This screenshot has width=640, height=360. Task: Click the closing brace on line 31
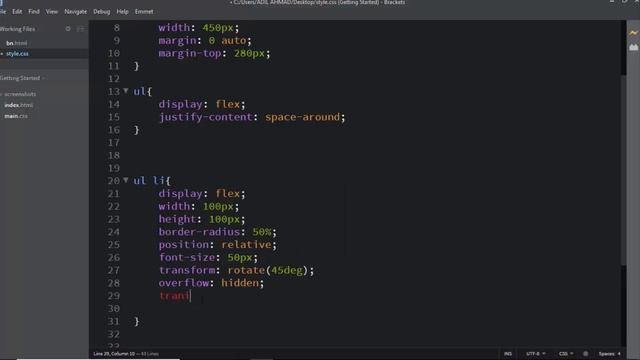(137, 321)
